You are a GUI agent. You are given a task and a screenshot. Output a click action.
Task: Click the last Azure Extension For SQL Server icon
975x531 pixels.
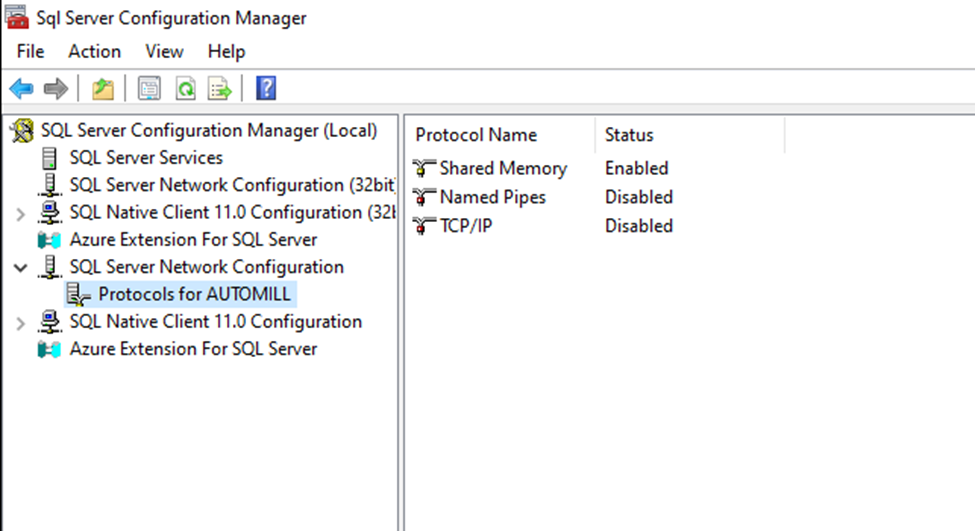[x=50, y=349]
